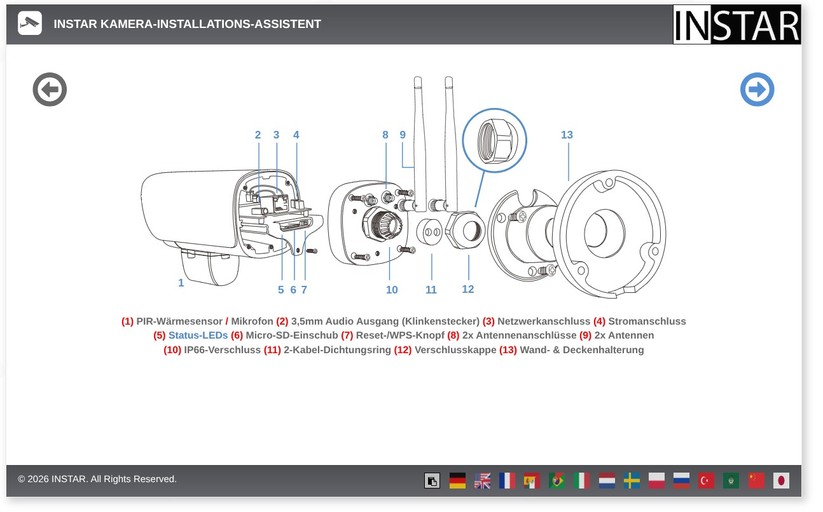Choose French using the French flag
823x512 pixels.
(507, 480)
